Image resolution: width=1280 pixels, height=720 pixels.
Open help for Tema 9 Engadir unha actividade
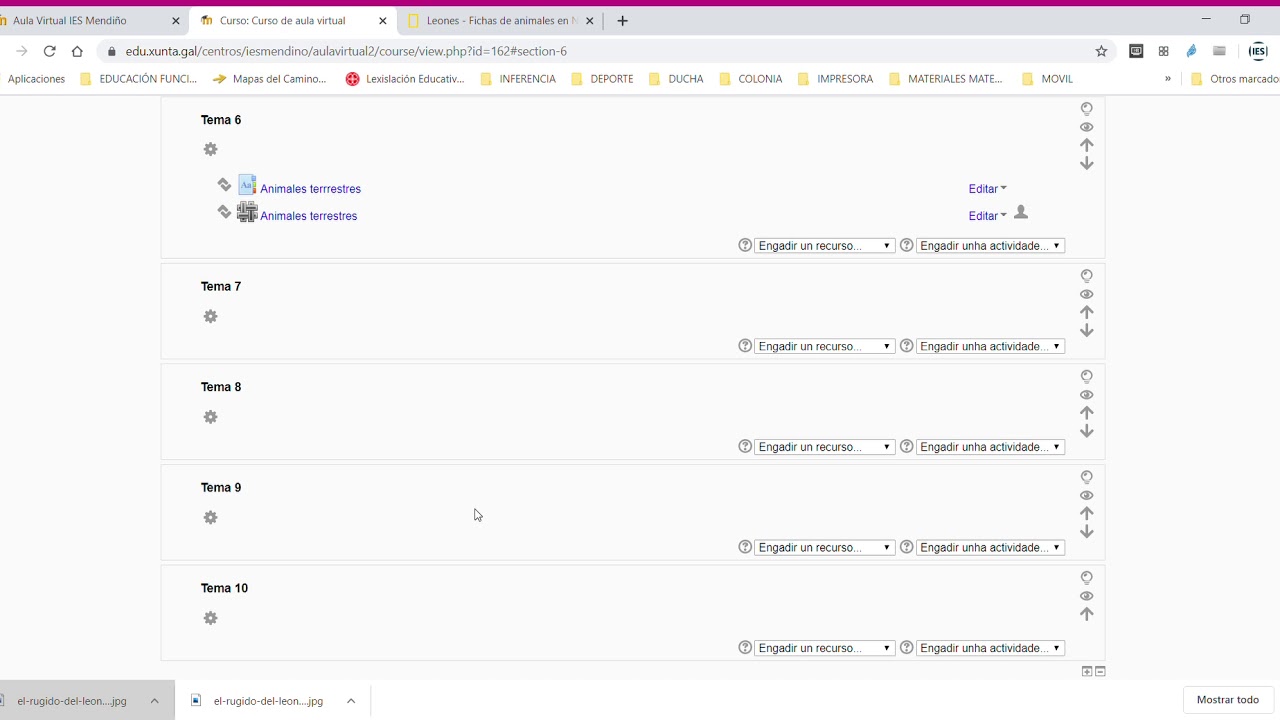pyautogui.click(x=907, y=547)
